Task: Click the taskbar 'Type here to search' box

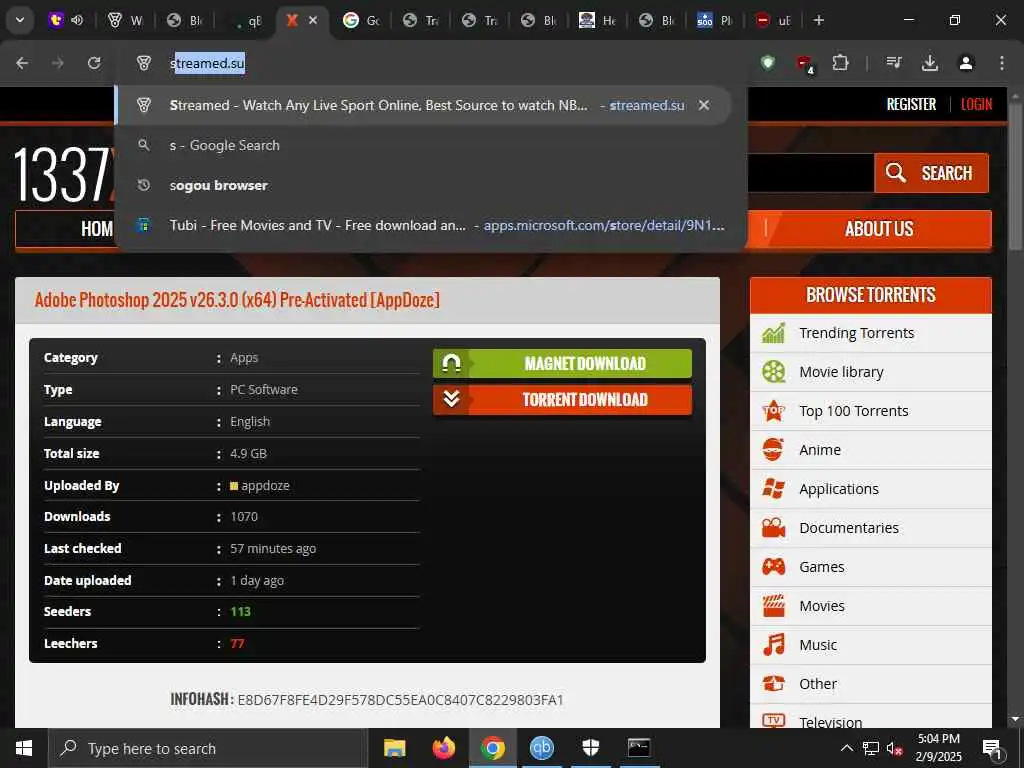Action: point(208,748)
